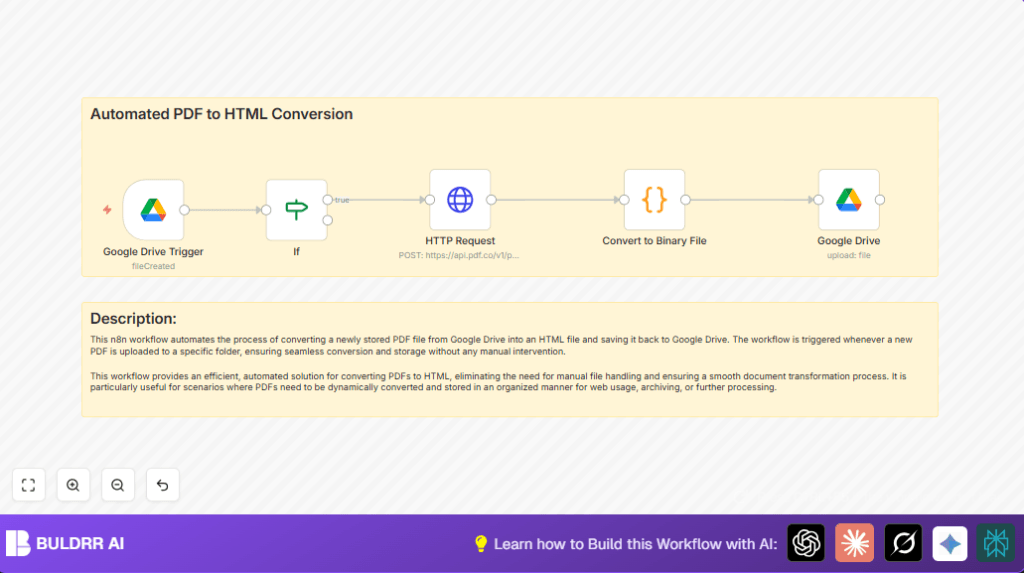Click the 'Description:' heading
This screenshot has width=1024, height=573.
[133, 318]
